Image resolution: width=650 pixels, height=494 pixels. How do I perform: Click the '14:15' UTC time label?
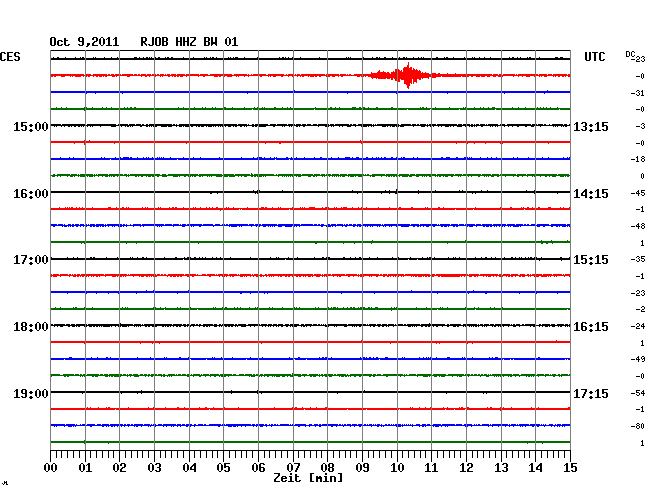coord(591,194)
